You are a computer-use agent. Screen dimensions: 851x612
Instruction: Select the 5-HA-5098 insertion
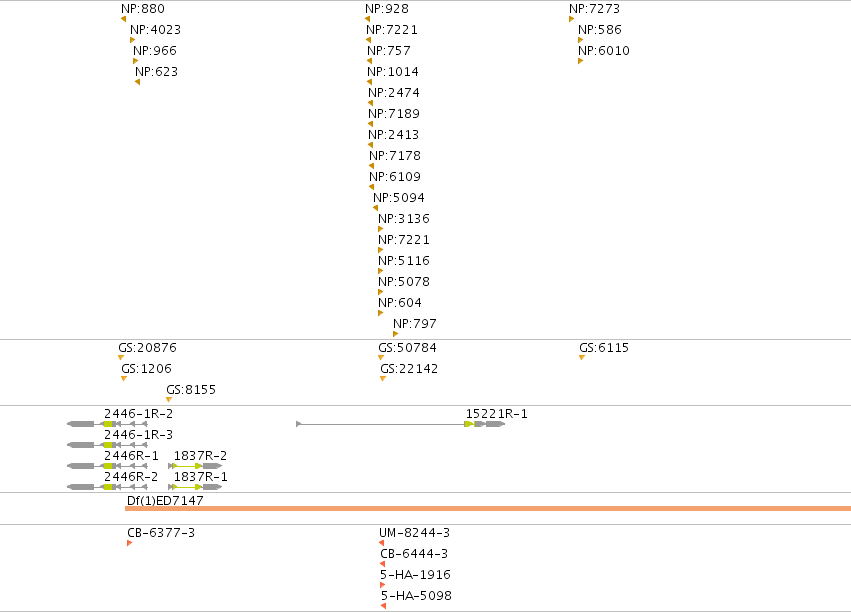click(384, 606)
